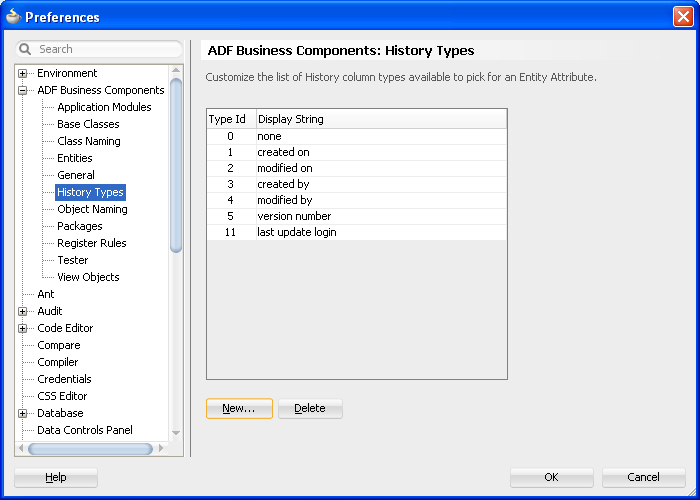
Task: Select the 'created on' row
Action: pos(357,152)
